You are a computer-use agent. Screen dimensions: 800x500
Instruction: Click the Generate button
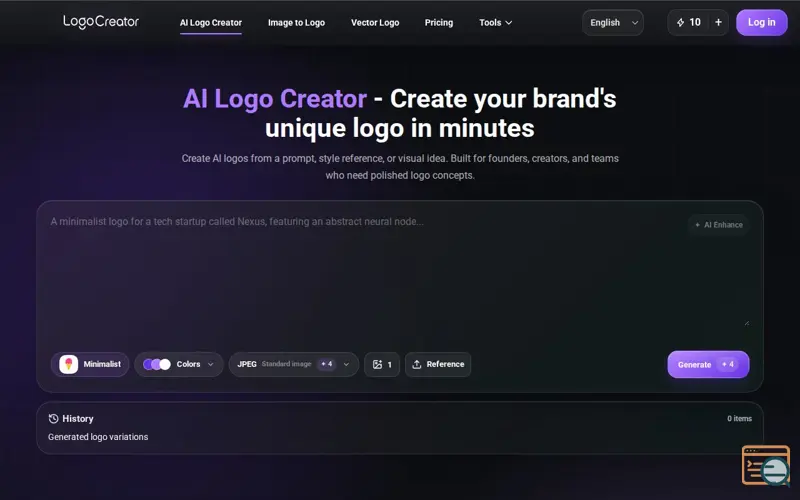(708, 364)
